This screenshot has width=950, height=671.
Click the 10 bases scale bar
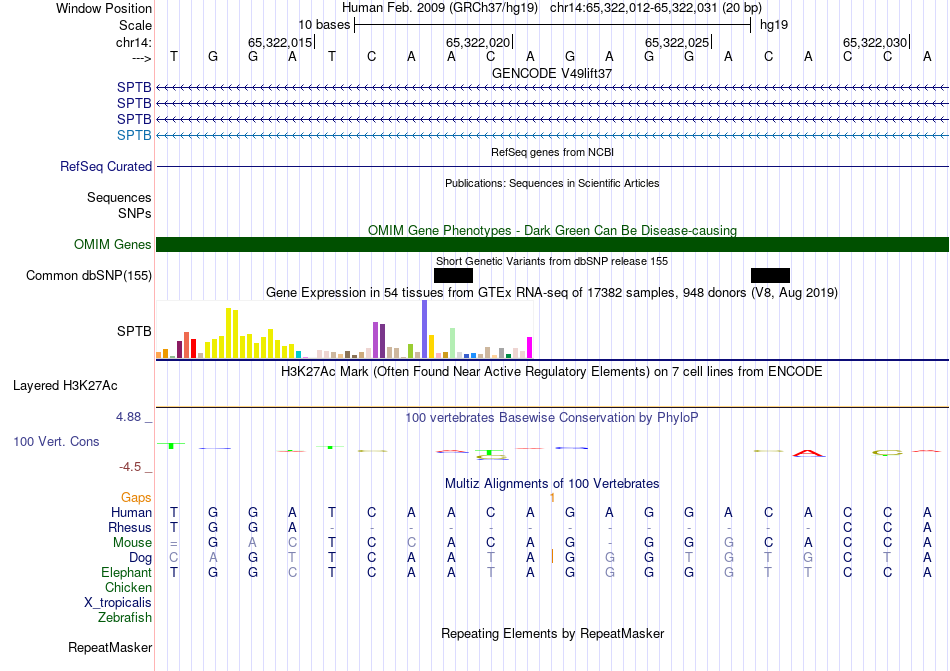552,24
